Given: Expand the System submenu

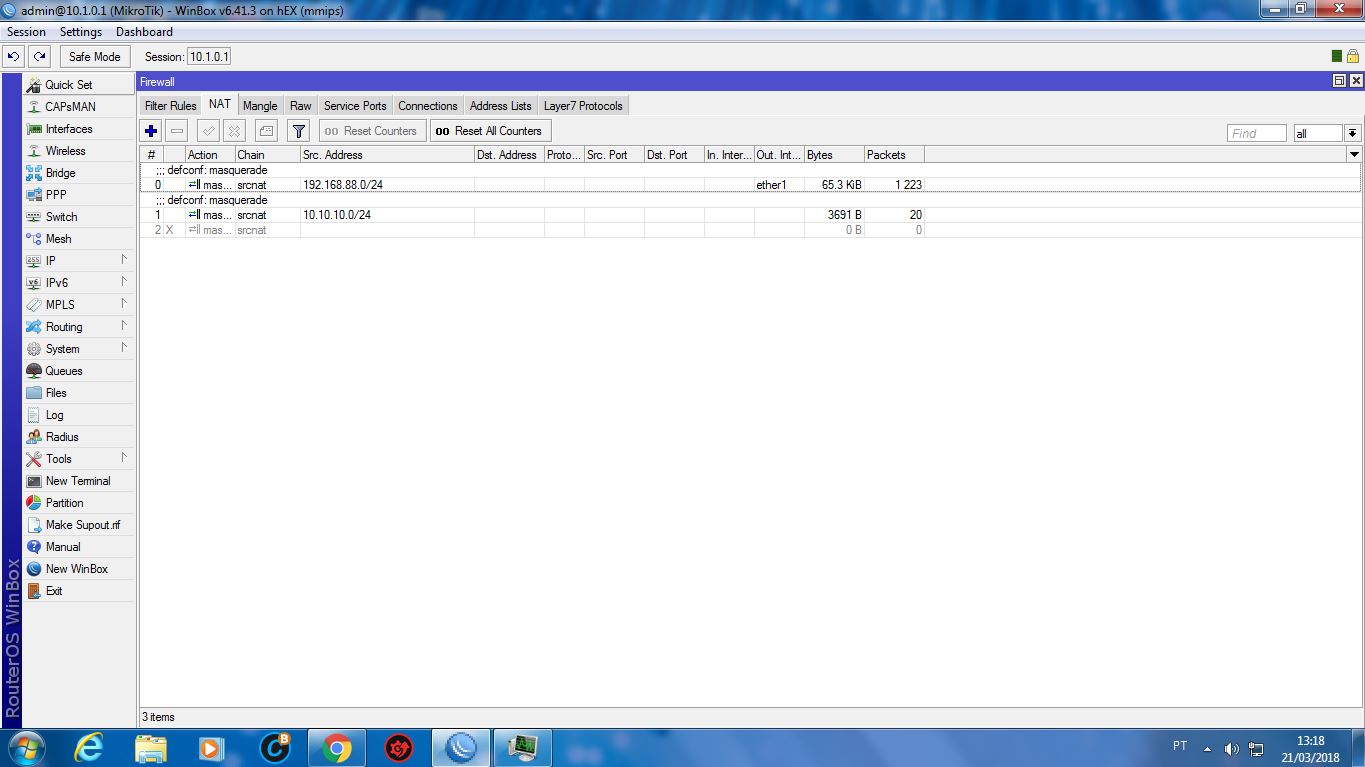Looking at the screenshot, I should [79, 349].
